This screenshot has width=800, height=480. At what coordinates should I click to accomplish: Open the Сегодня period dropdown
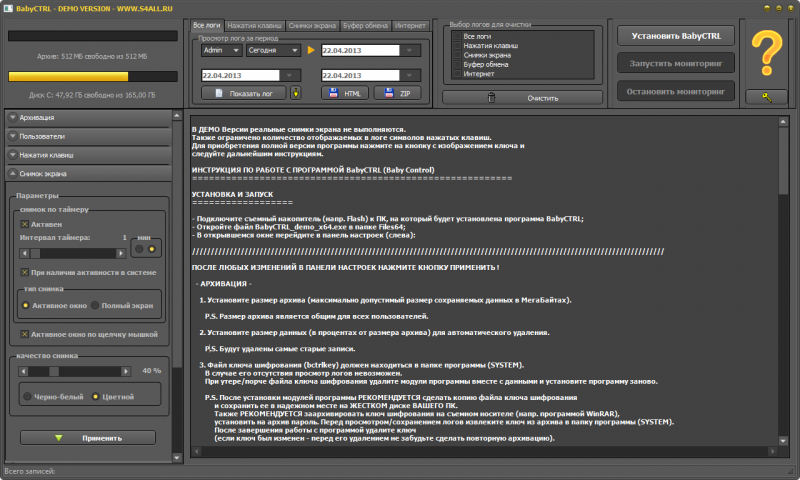tap(273, 50)
